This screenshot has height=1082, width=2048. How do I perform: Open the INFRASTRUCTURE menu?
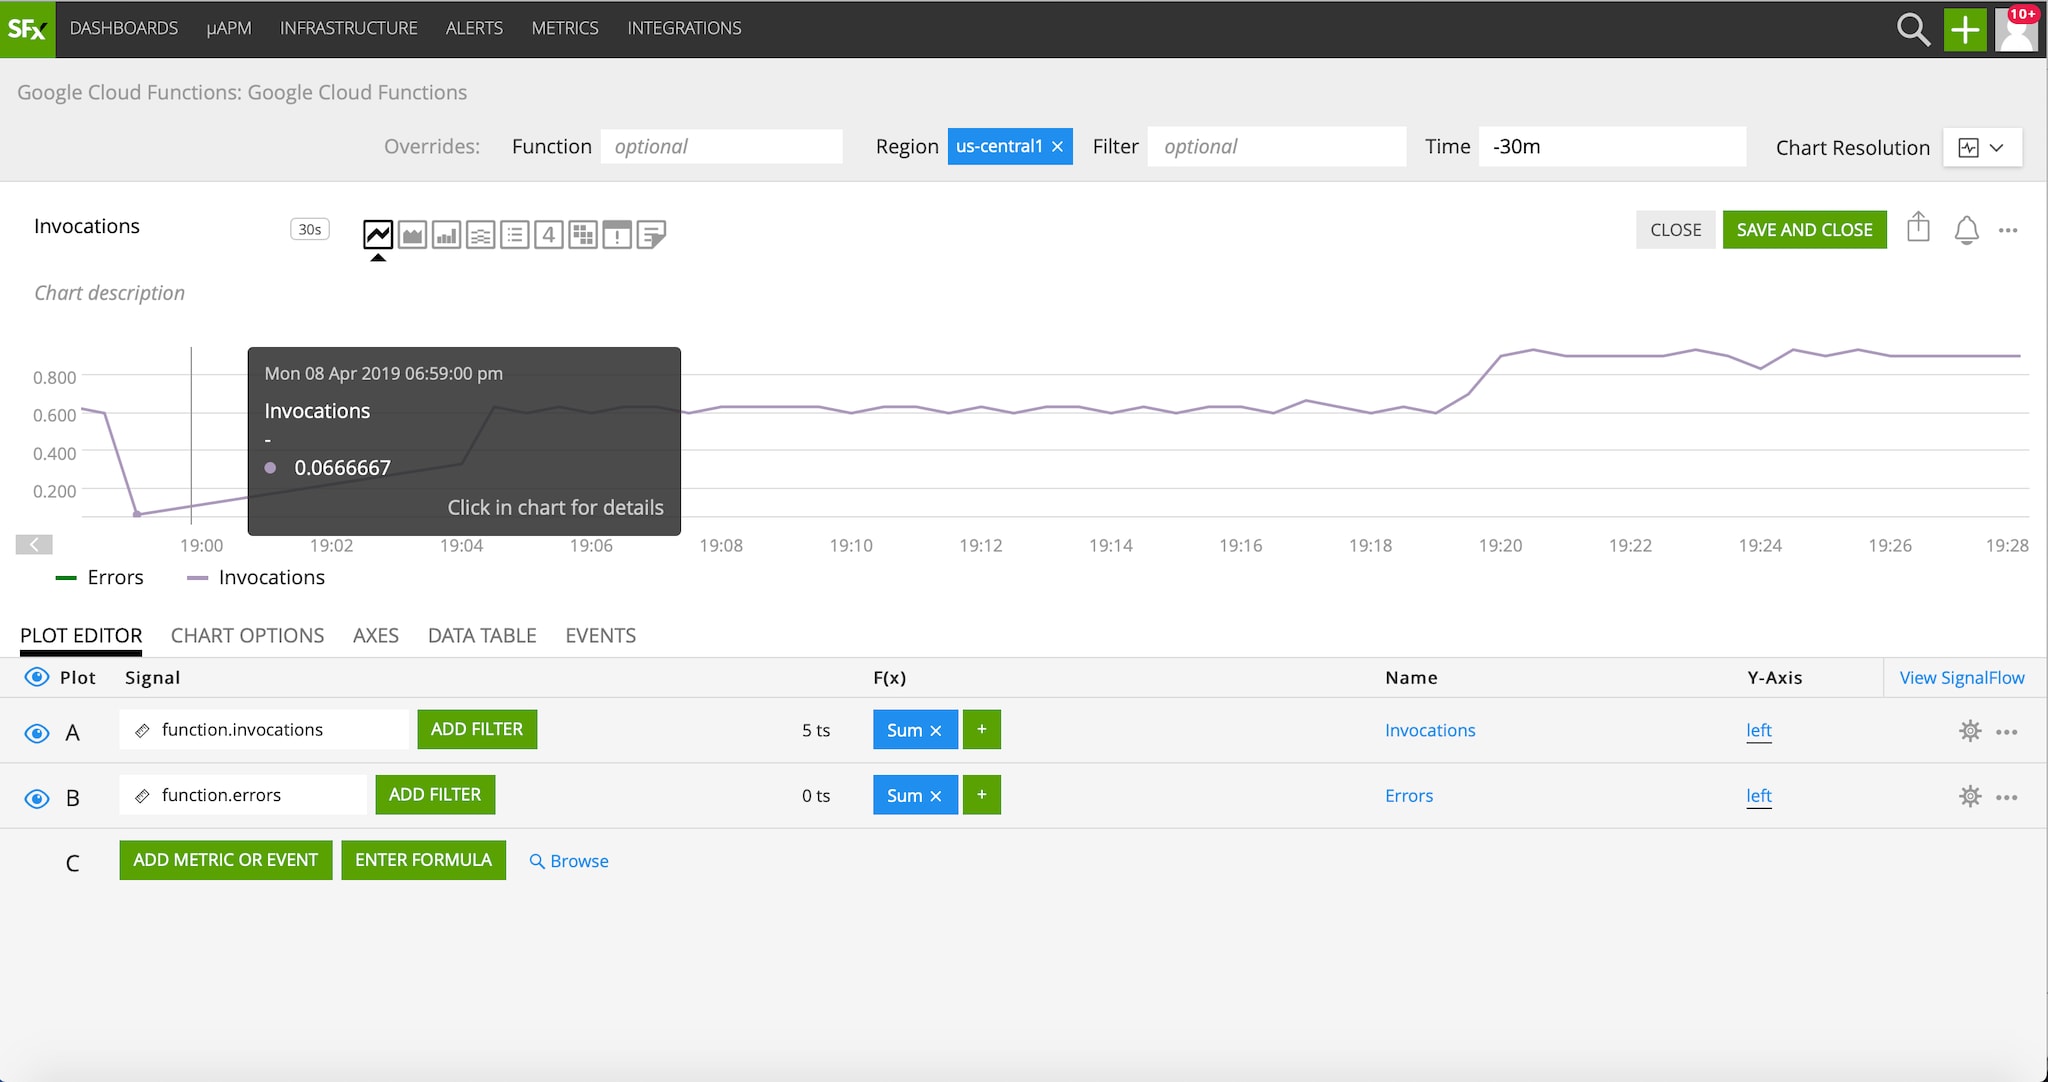(x=349, y=28)
